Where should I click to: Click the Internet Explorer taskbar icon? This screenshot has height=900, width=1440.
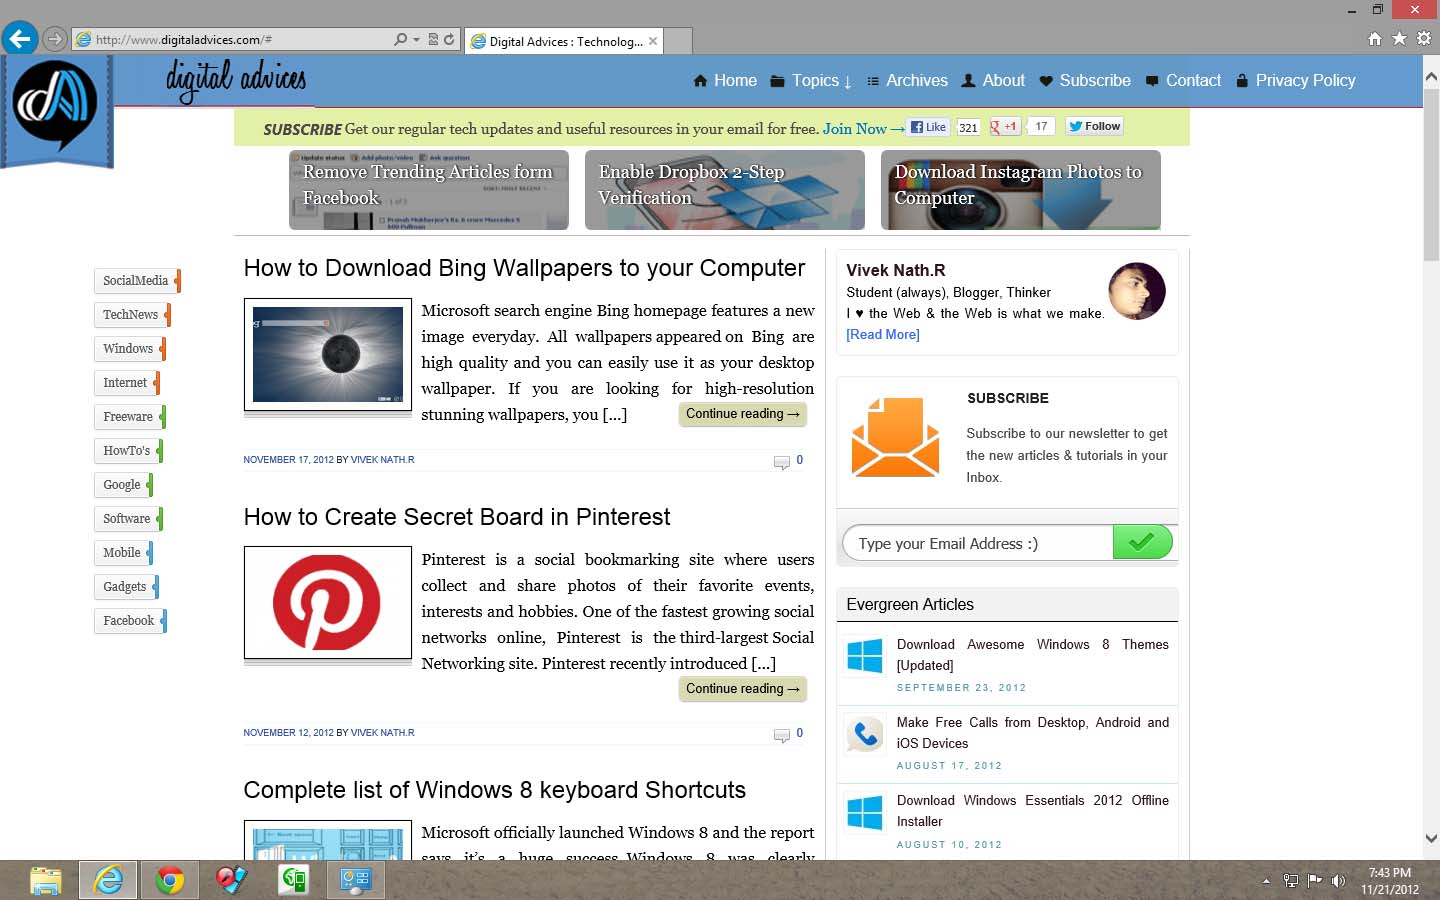click(108, 880)
